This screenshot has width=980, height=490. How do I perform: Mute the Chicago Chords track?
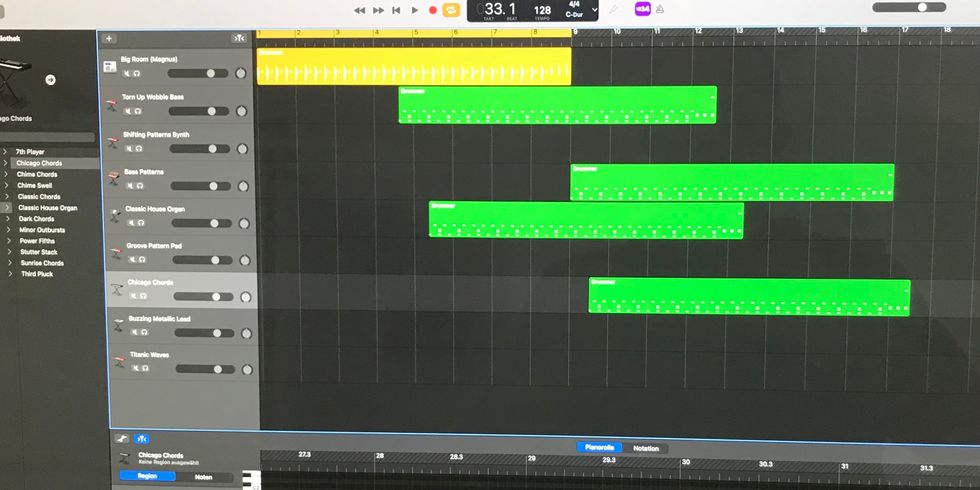[134, 296]
